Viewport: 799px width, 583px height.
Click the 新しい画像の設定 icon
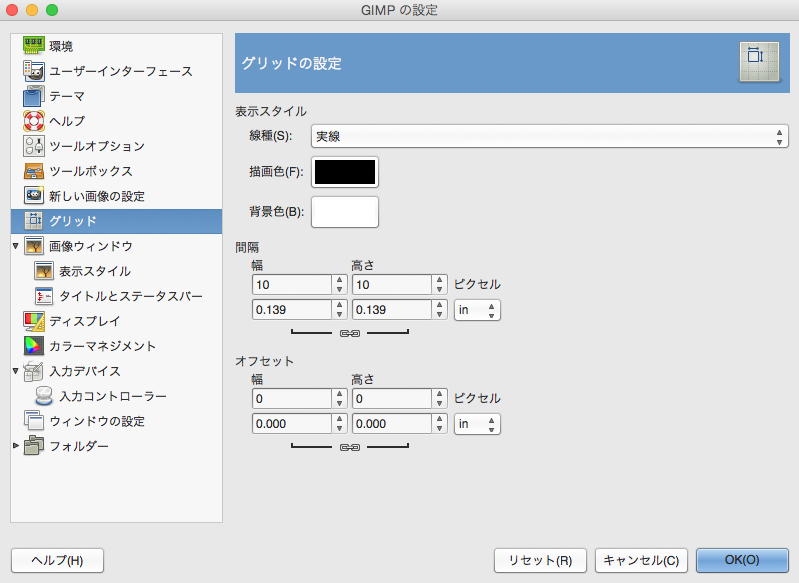pyautogui.click(x=34, y=196)
